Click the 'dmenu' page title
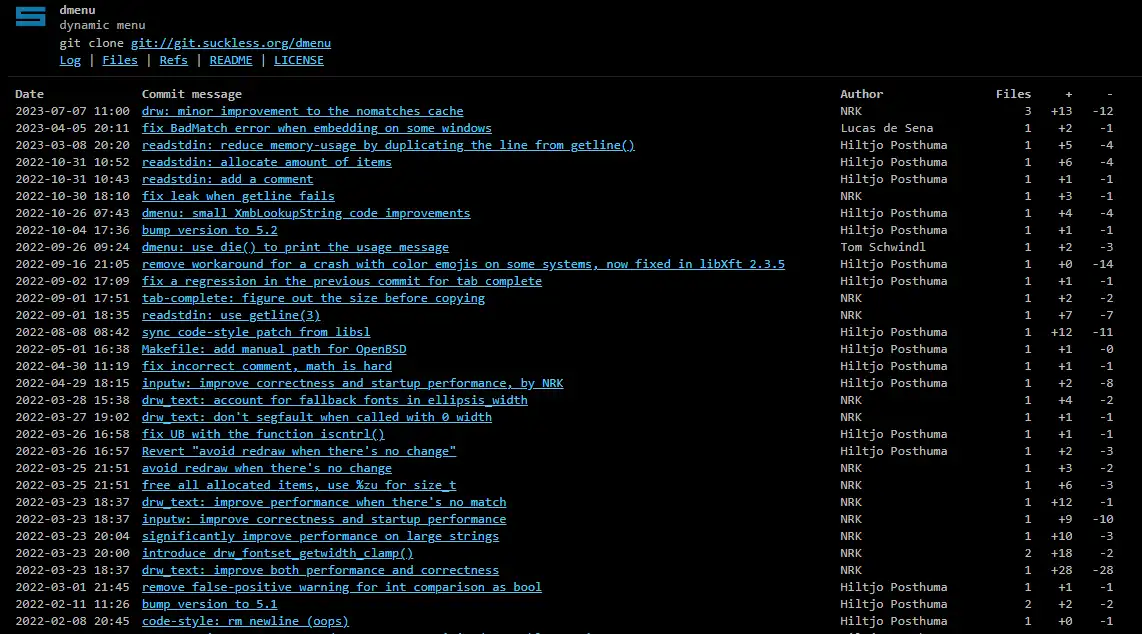Screen dimensions: 1142x634 click(77, 10)
